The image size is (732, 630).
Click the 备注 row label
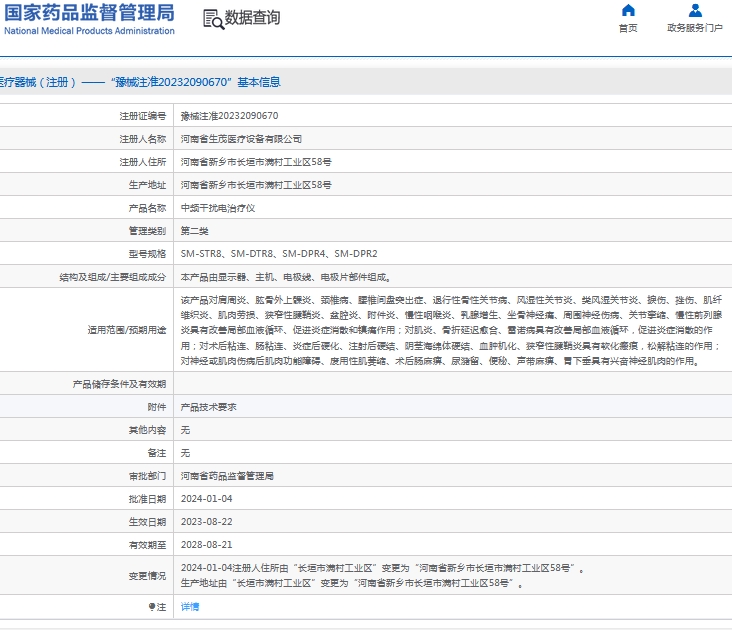[x=156, y=453]
